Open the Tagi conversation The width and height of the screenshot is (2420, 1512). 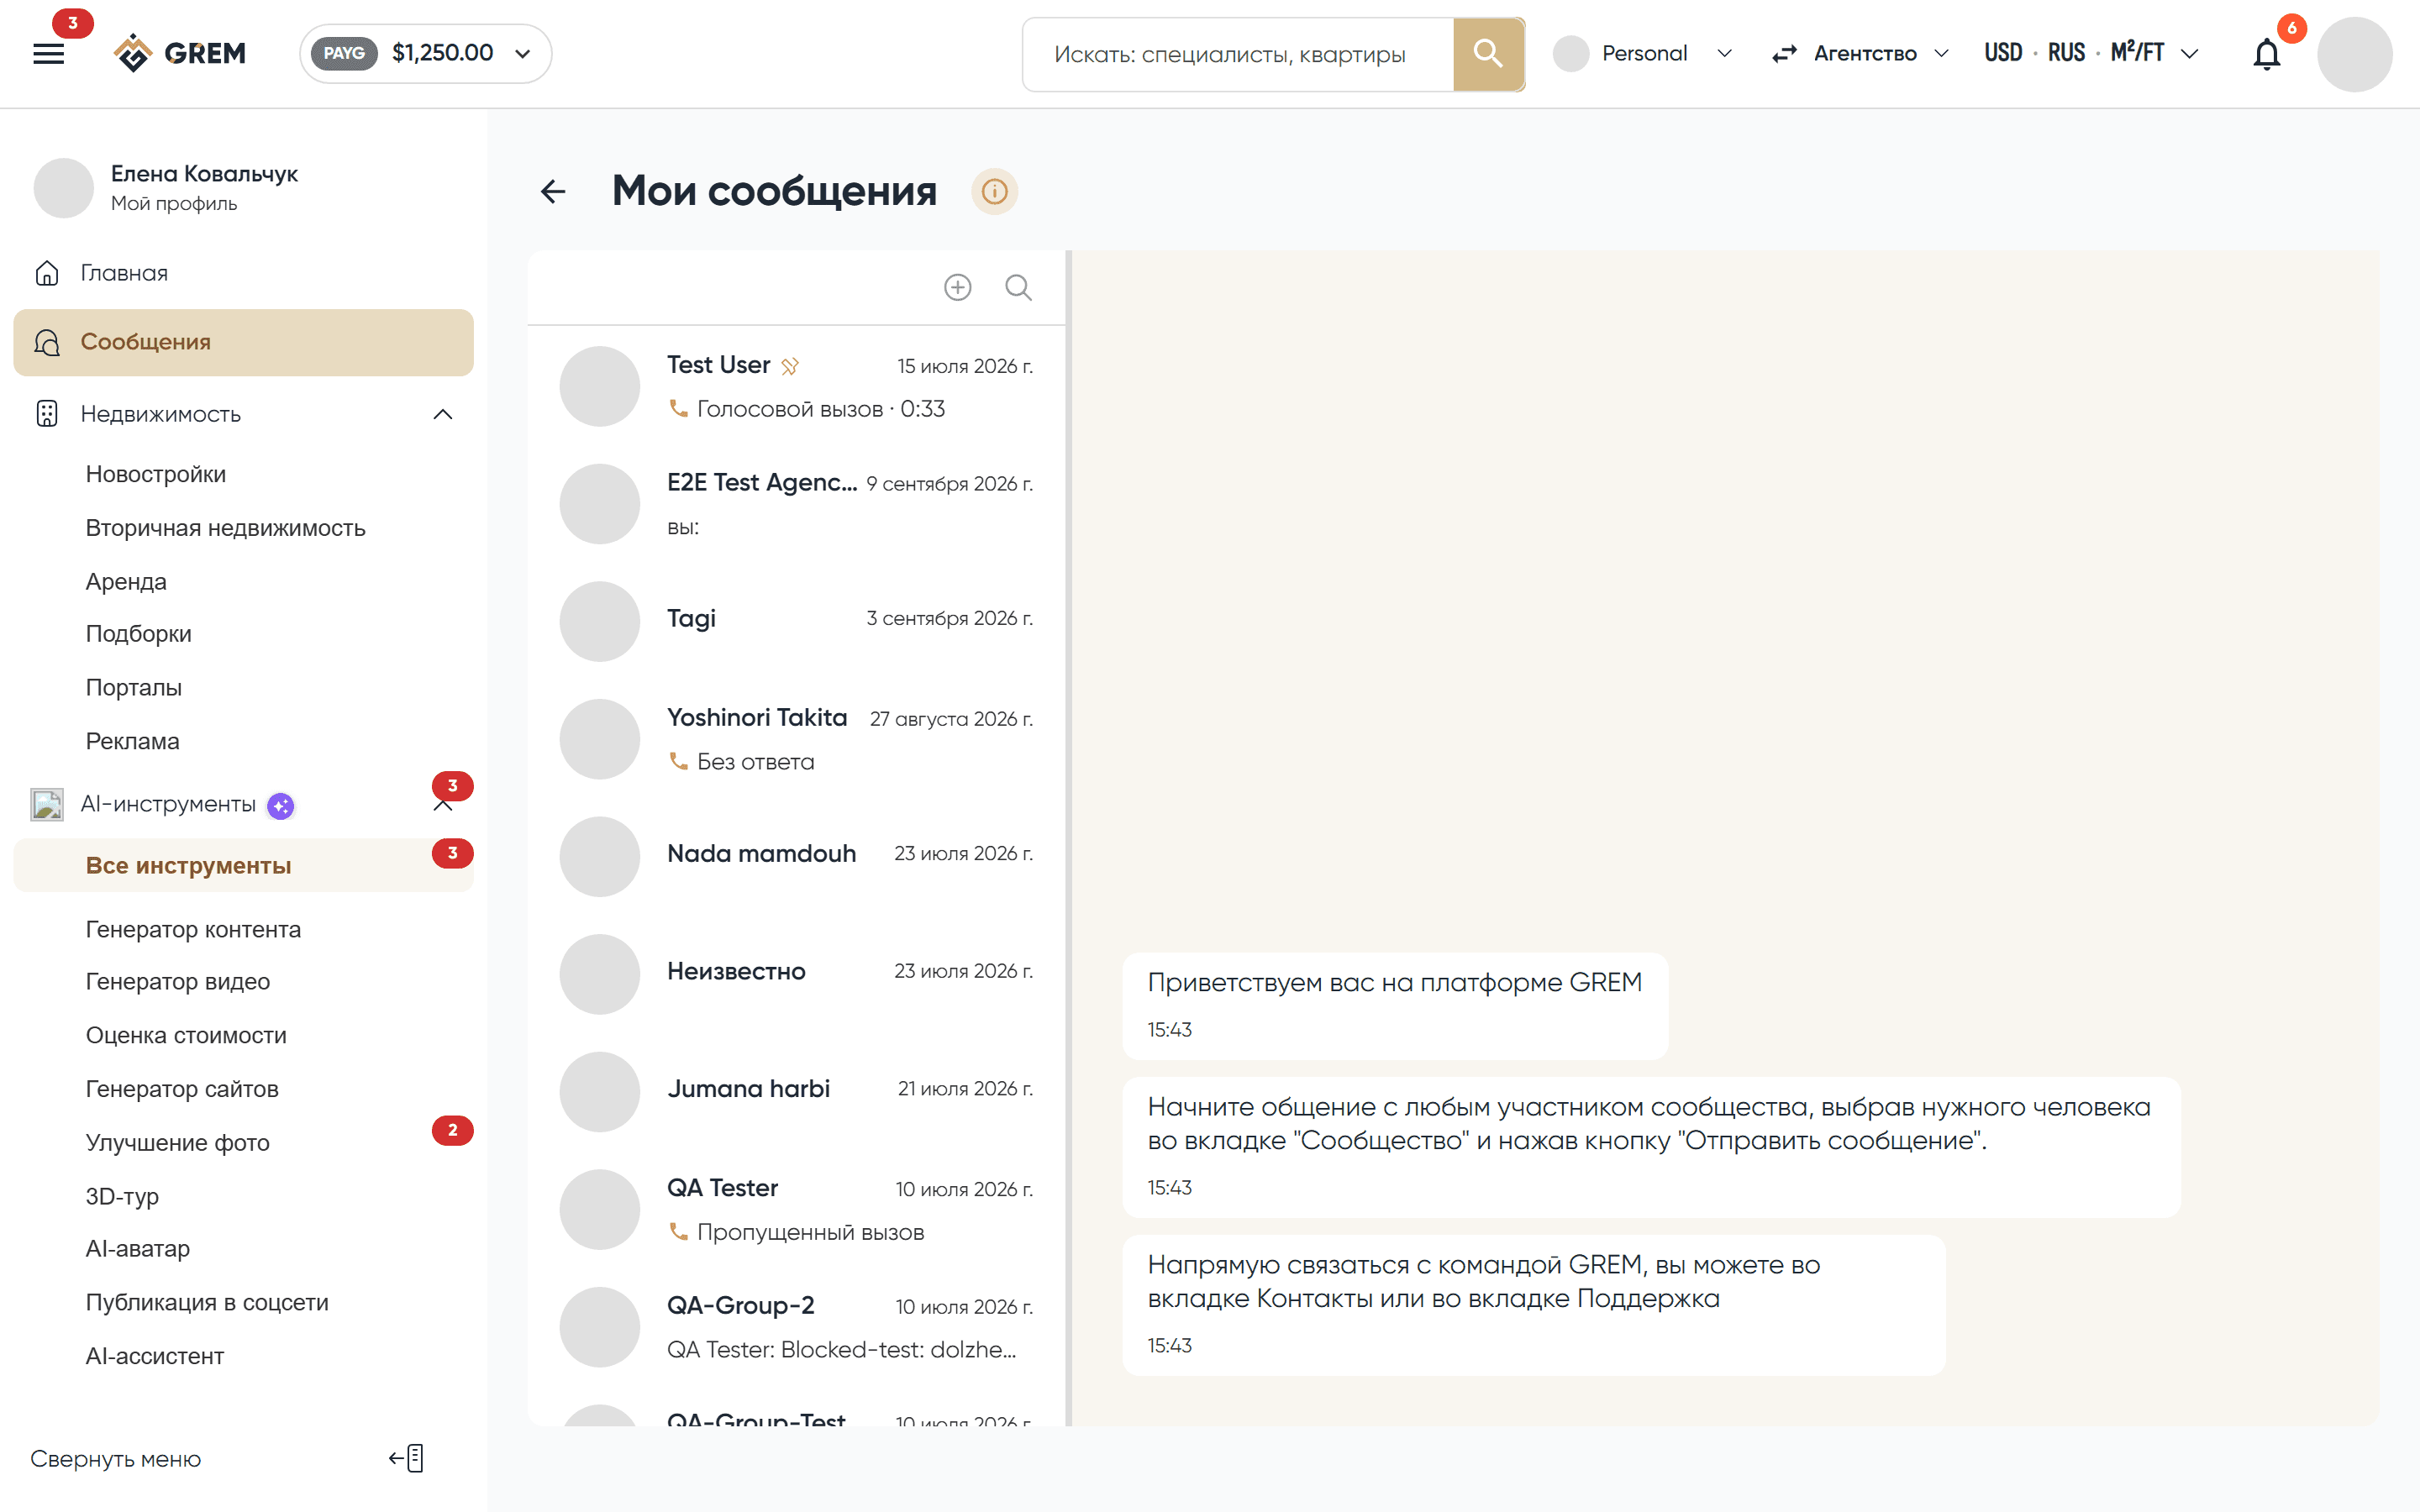(796, 622)
